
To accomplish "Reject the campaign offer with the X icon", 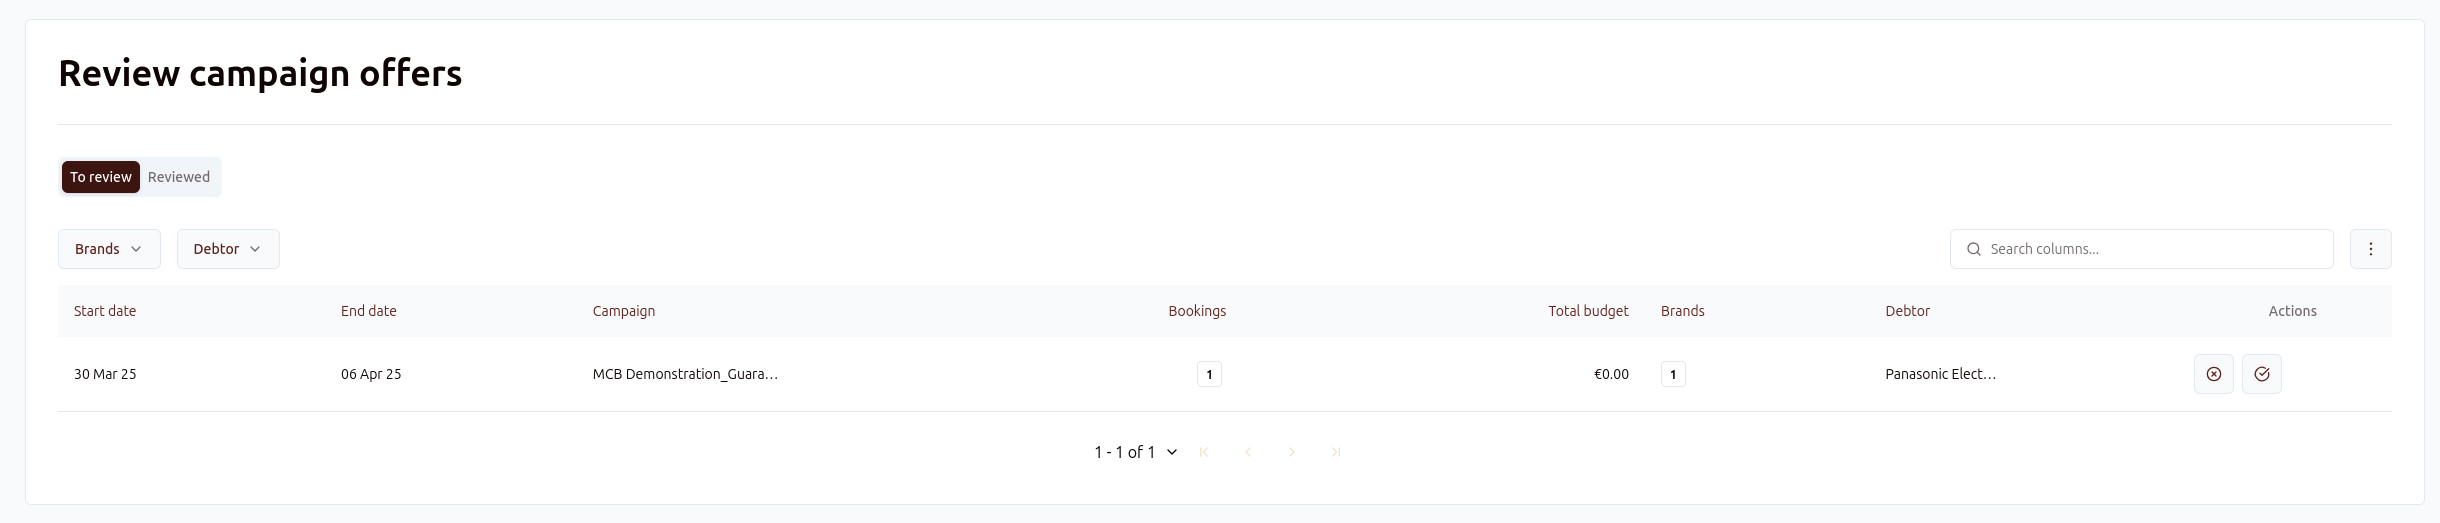I will [2213, 374].
